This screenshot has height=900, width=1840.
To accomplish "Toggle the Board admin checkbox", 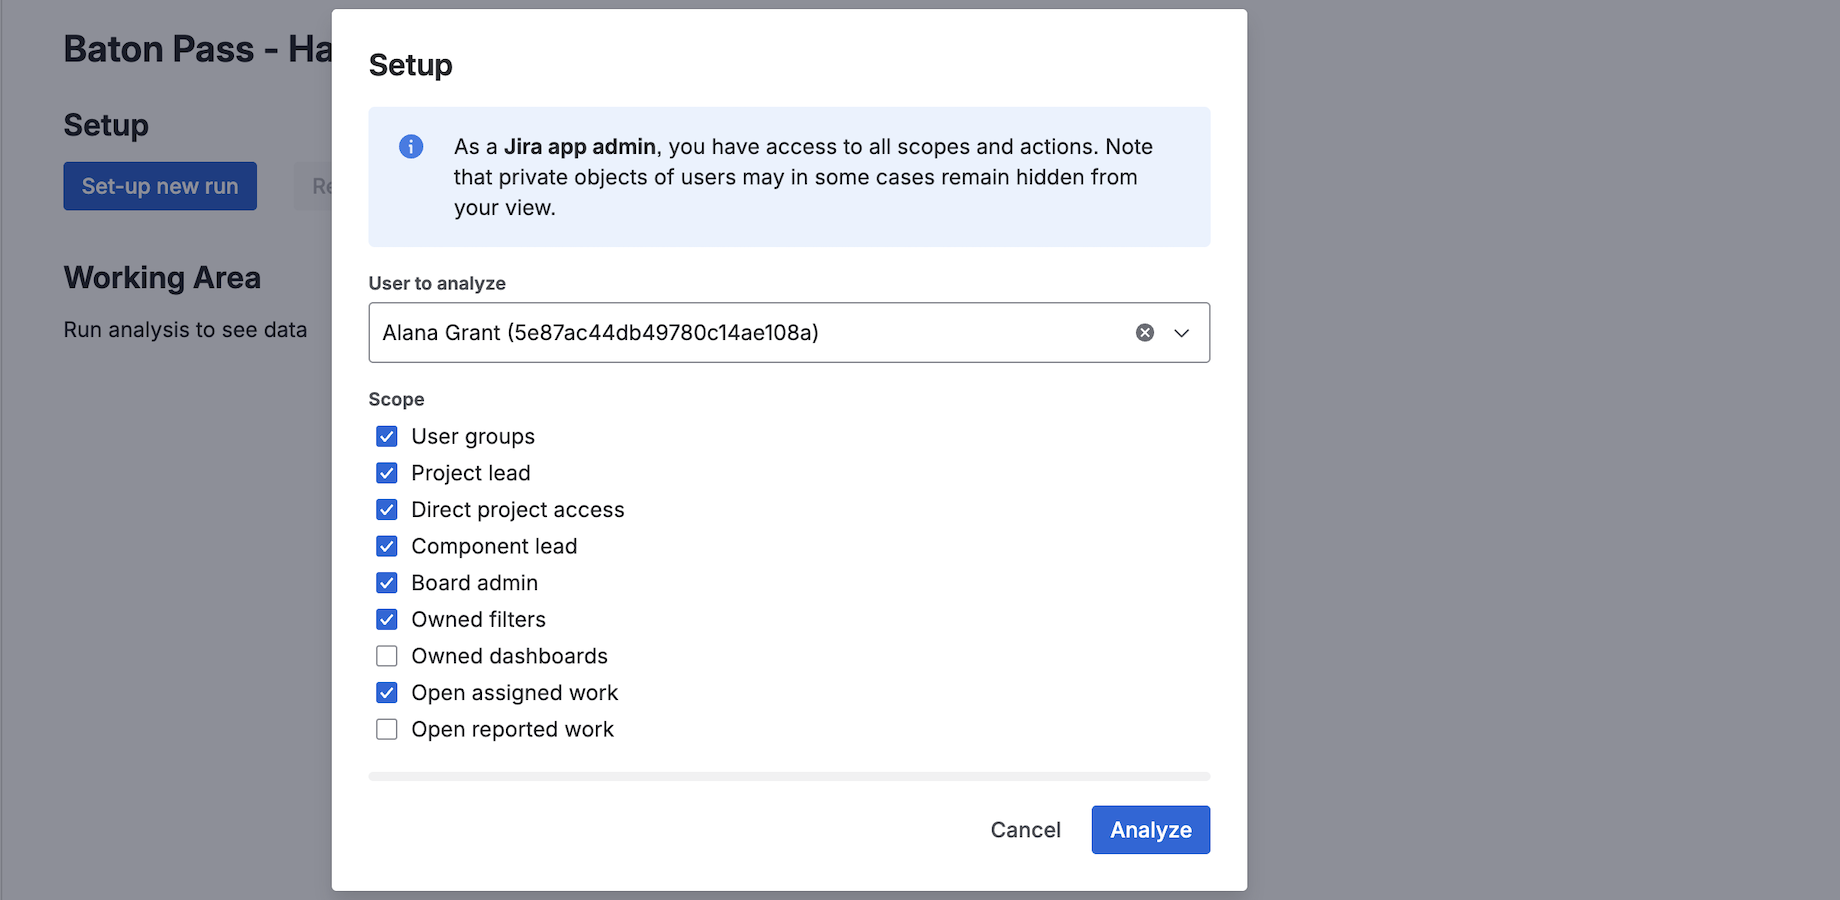I will 387,583.
